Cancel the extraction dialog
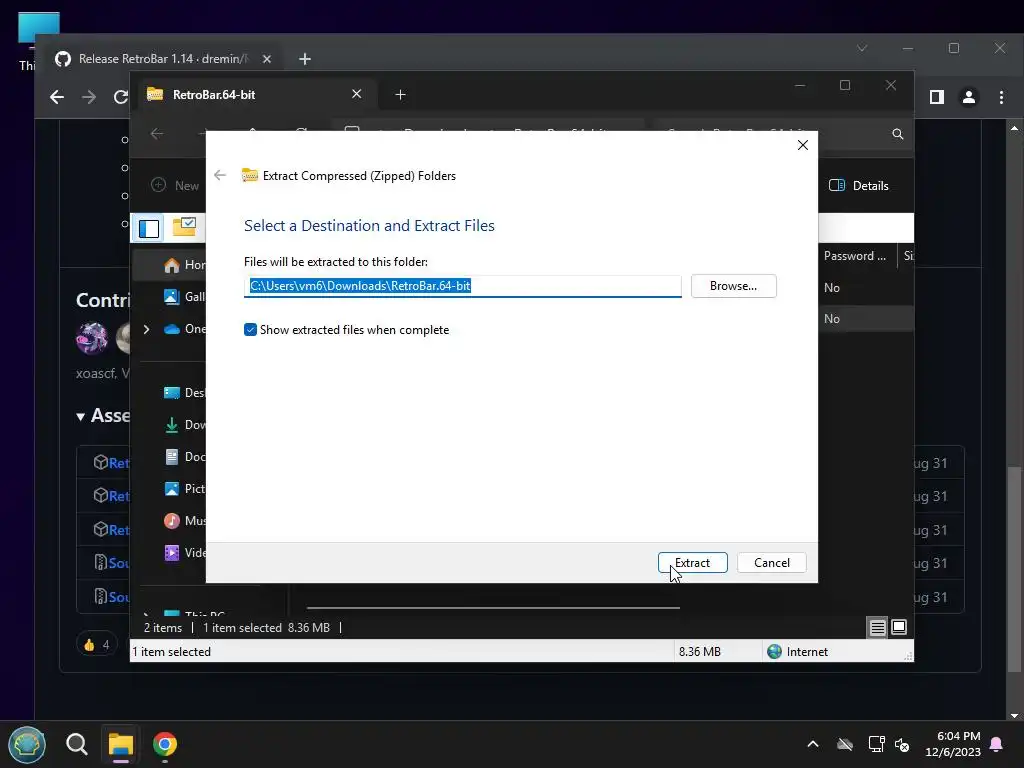This screenshot has width=1024, height=768. 771,562
